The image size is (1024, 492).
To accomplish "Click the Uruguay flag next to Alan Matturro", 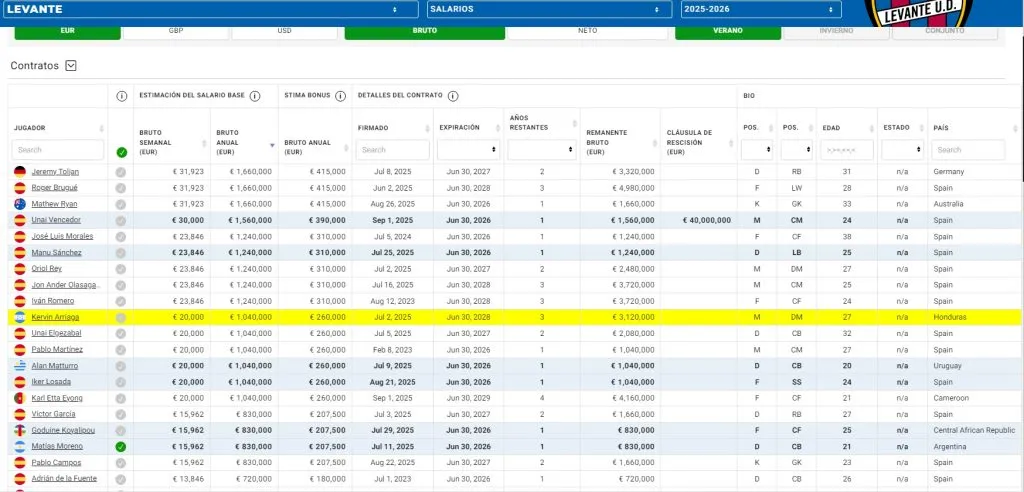I will tap(20, 366).
